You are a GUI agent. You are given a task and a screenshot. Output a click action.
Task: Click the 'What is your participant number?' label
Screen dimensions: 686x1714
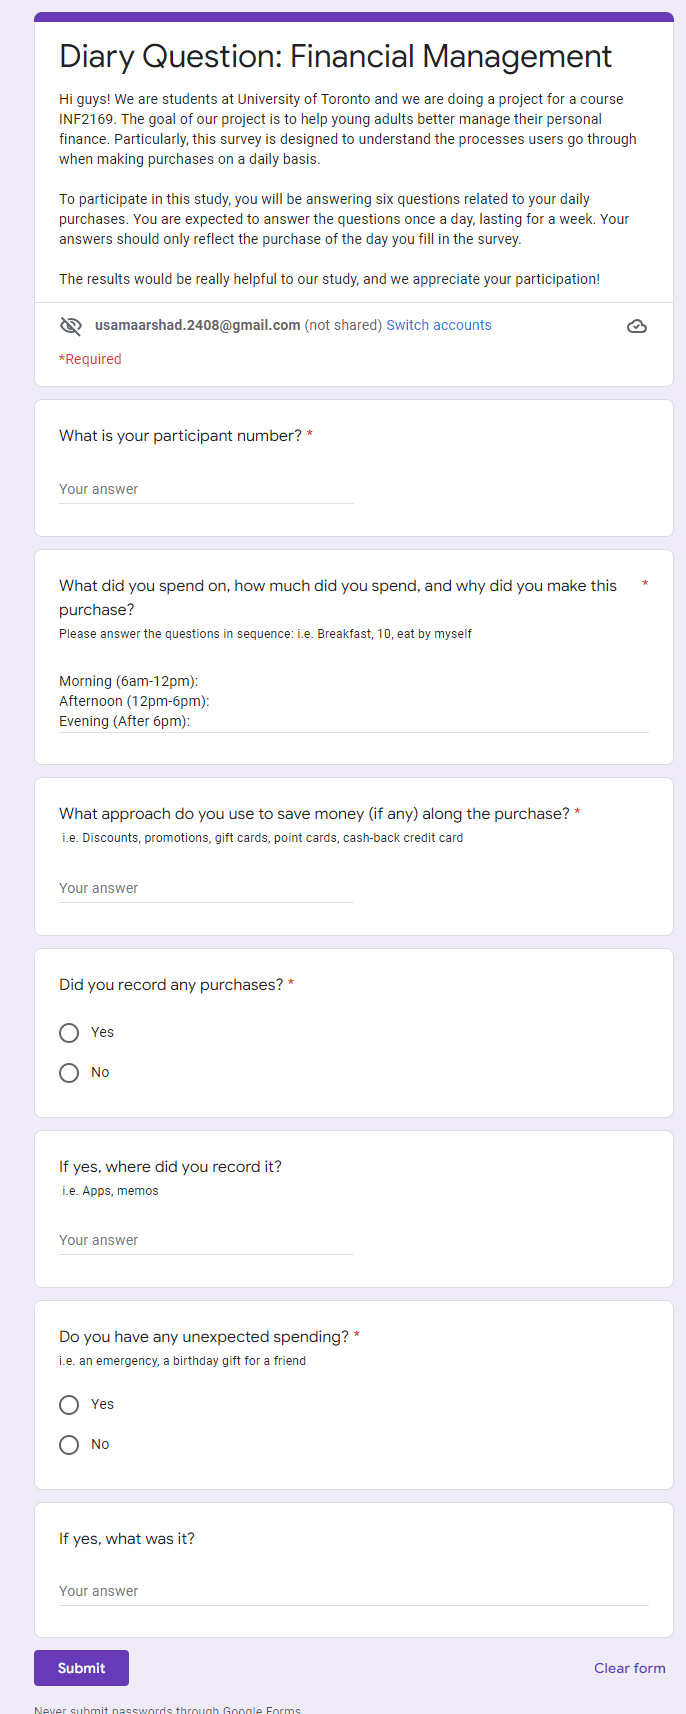click(180, 436)
